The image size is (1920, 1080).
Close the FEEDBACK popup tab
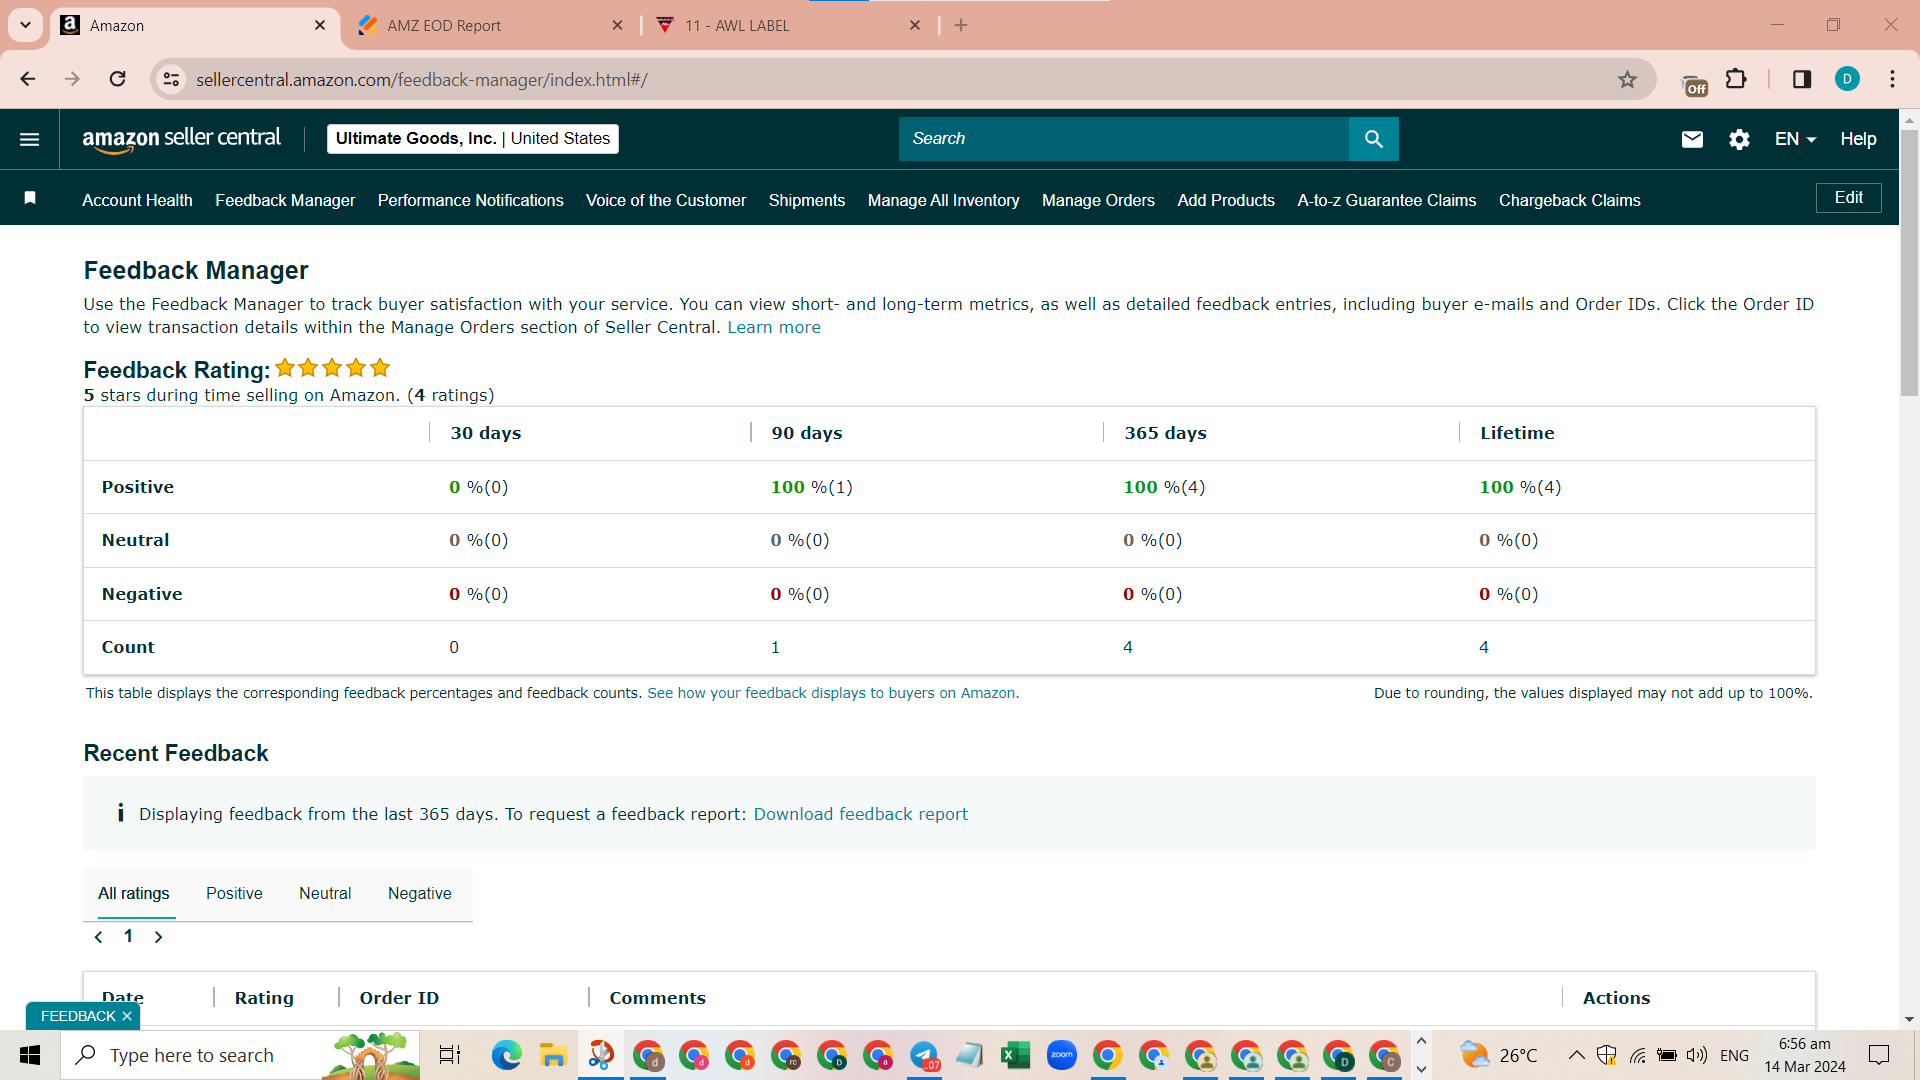pos(127,1016)
